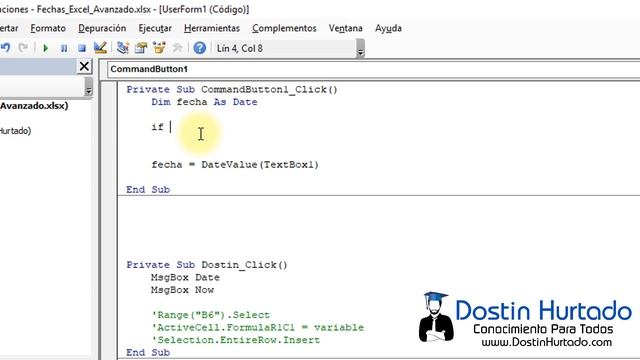The width and height of the screenshot is (640, 360).
Task: Click the line 'Dim fecha As Date'
Action: click(x=204, y=102)
